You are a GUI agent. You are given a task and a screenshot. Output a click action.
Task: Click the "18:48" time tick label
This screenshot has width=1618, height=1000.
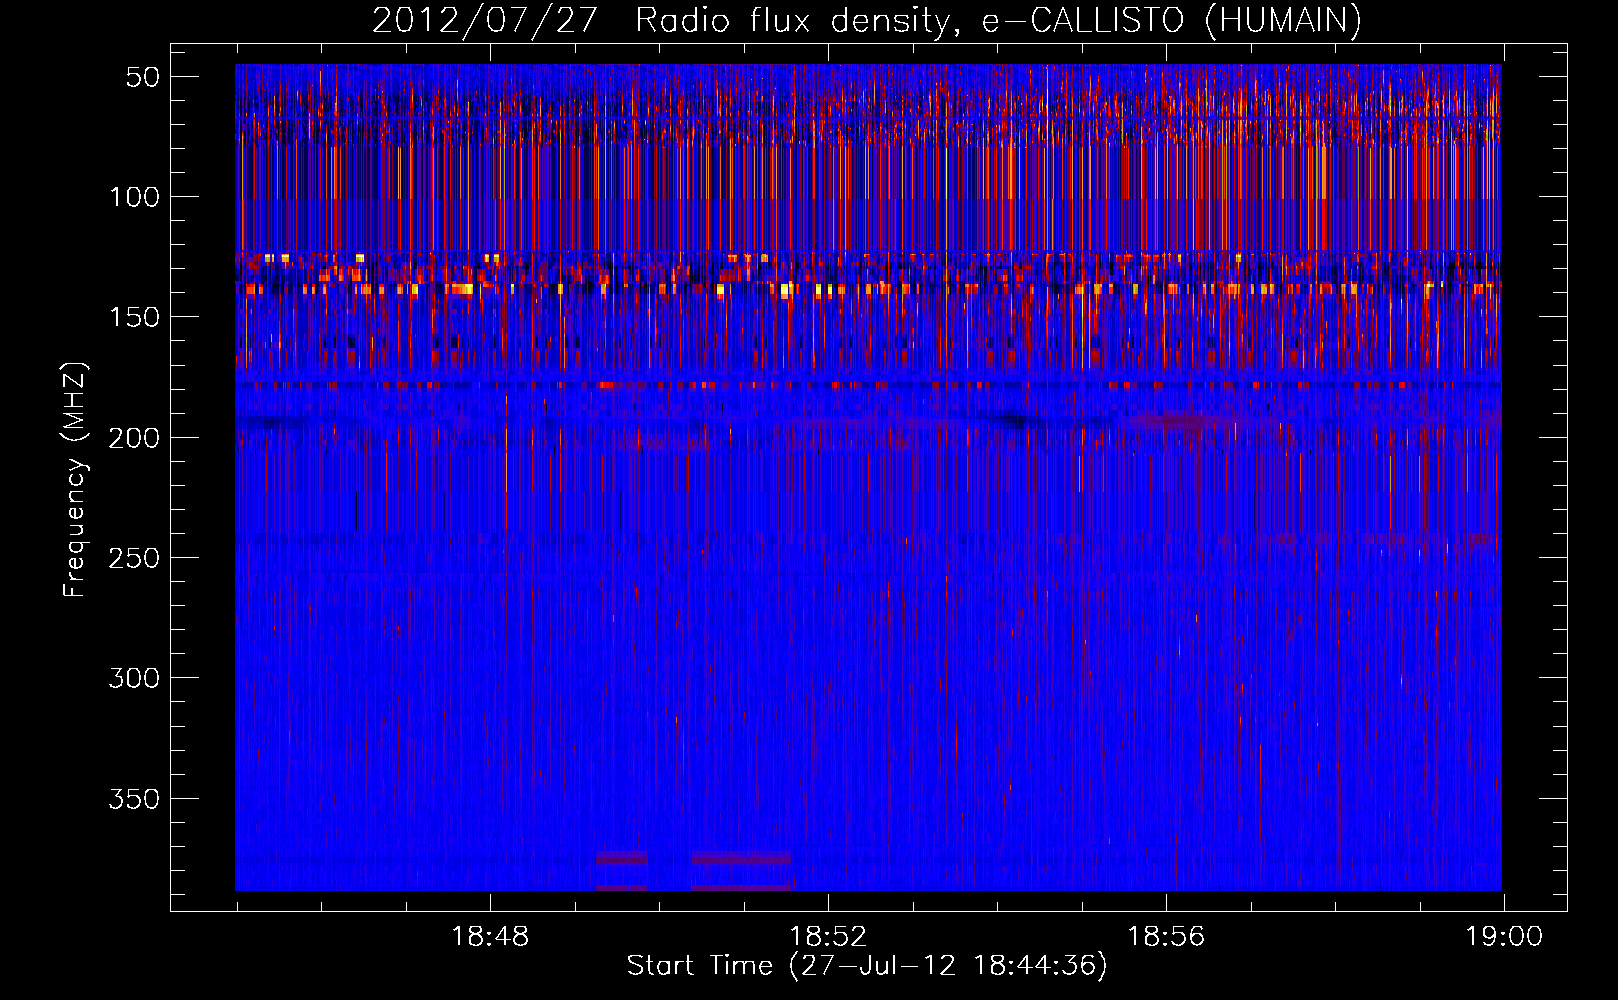pos(490,937)
